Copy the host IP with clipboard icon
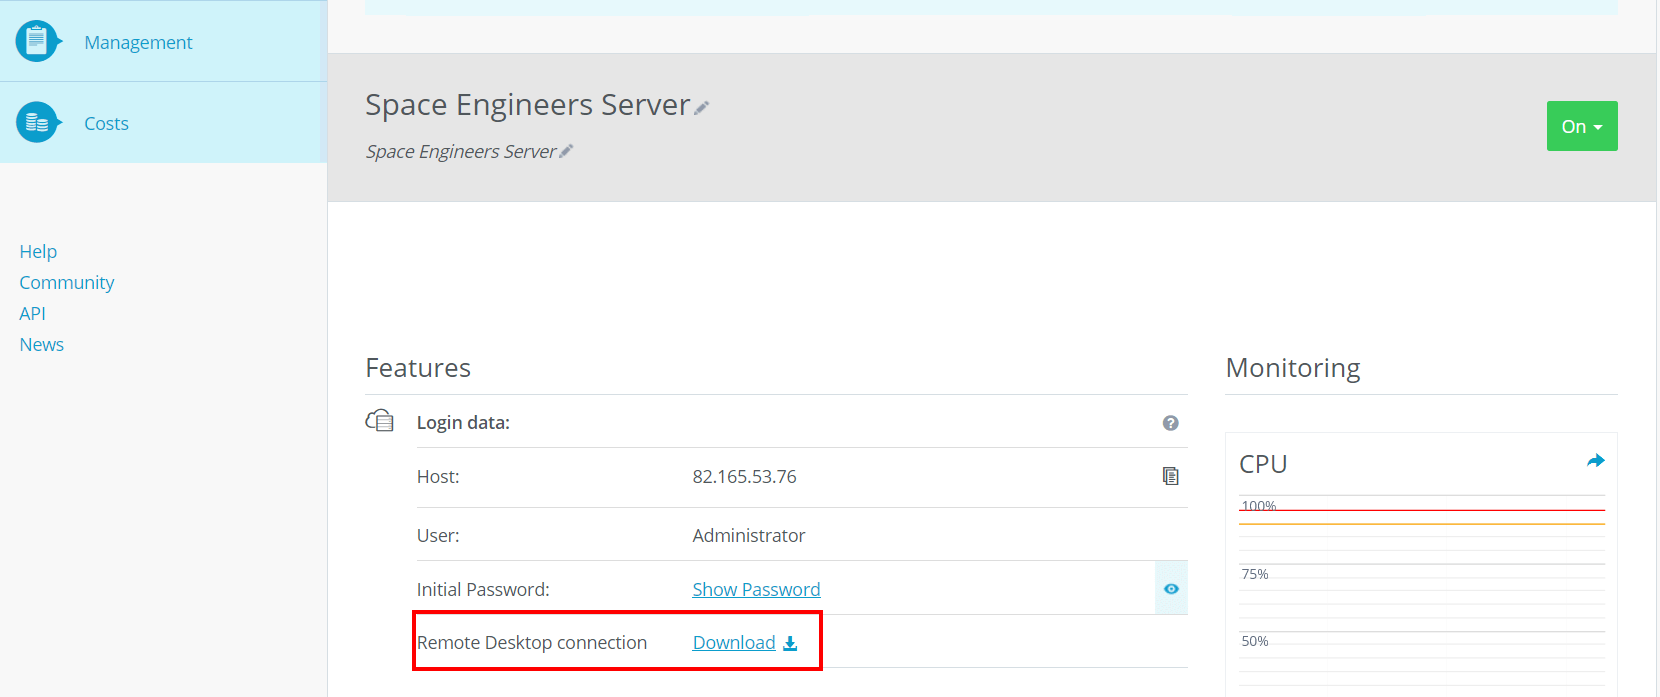Image resolution: width=1660 pixels, height=697 pixels. [x=1171, y=476]
